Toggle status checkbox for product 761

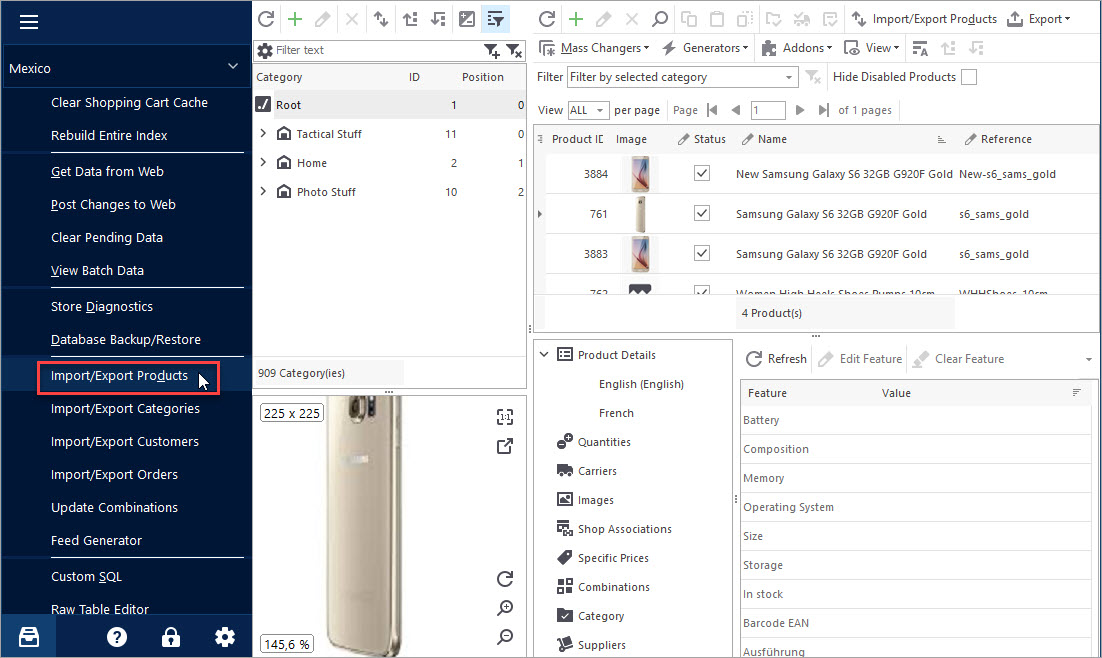tap(701, 213)
